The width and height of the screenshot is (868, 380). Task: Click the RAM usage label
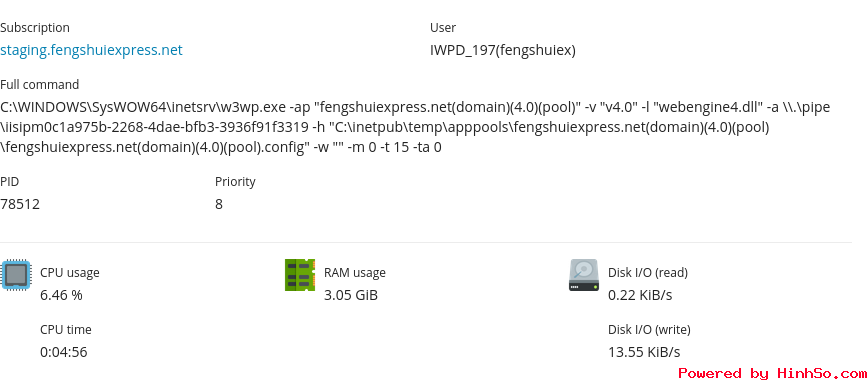[x=355, y=273]
